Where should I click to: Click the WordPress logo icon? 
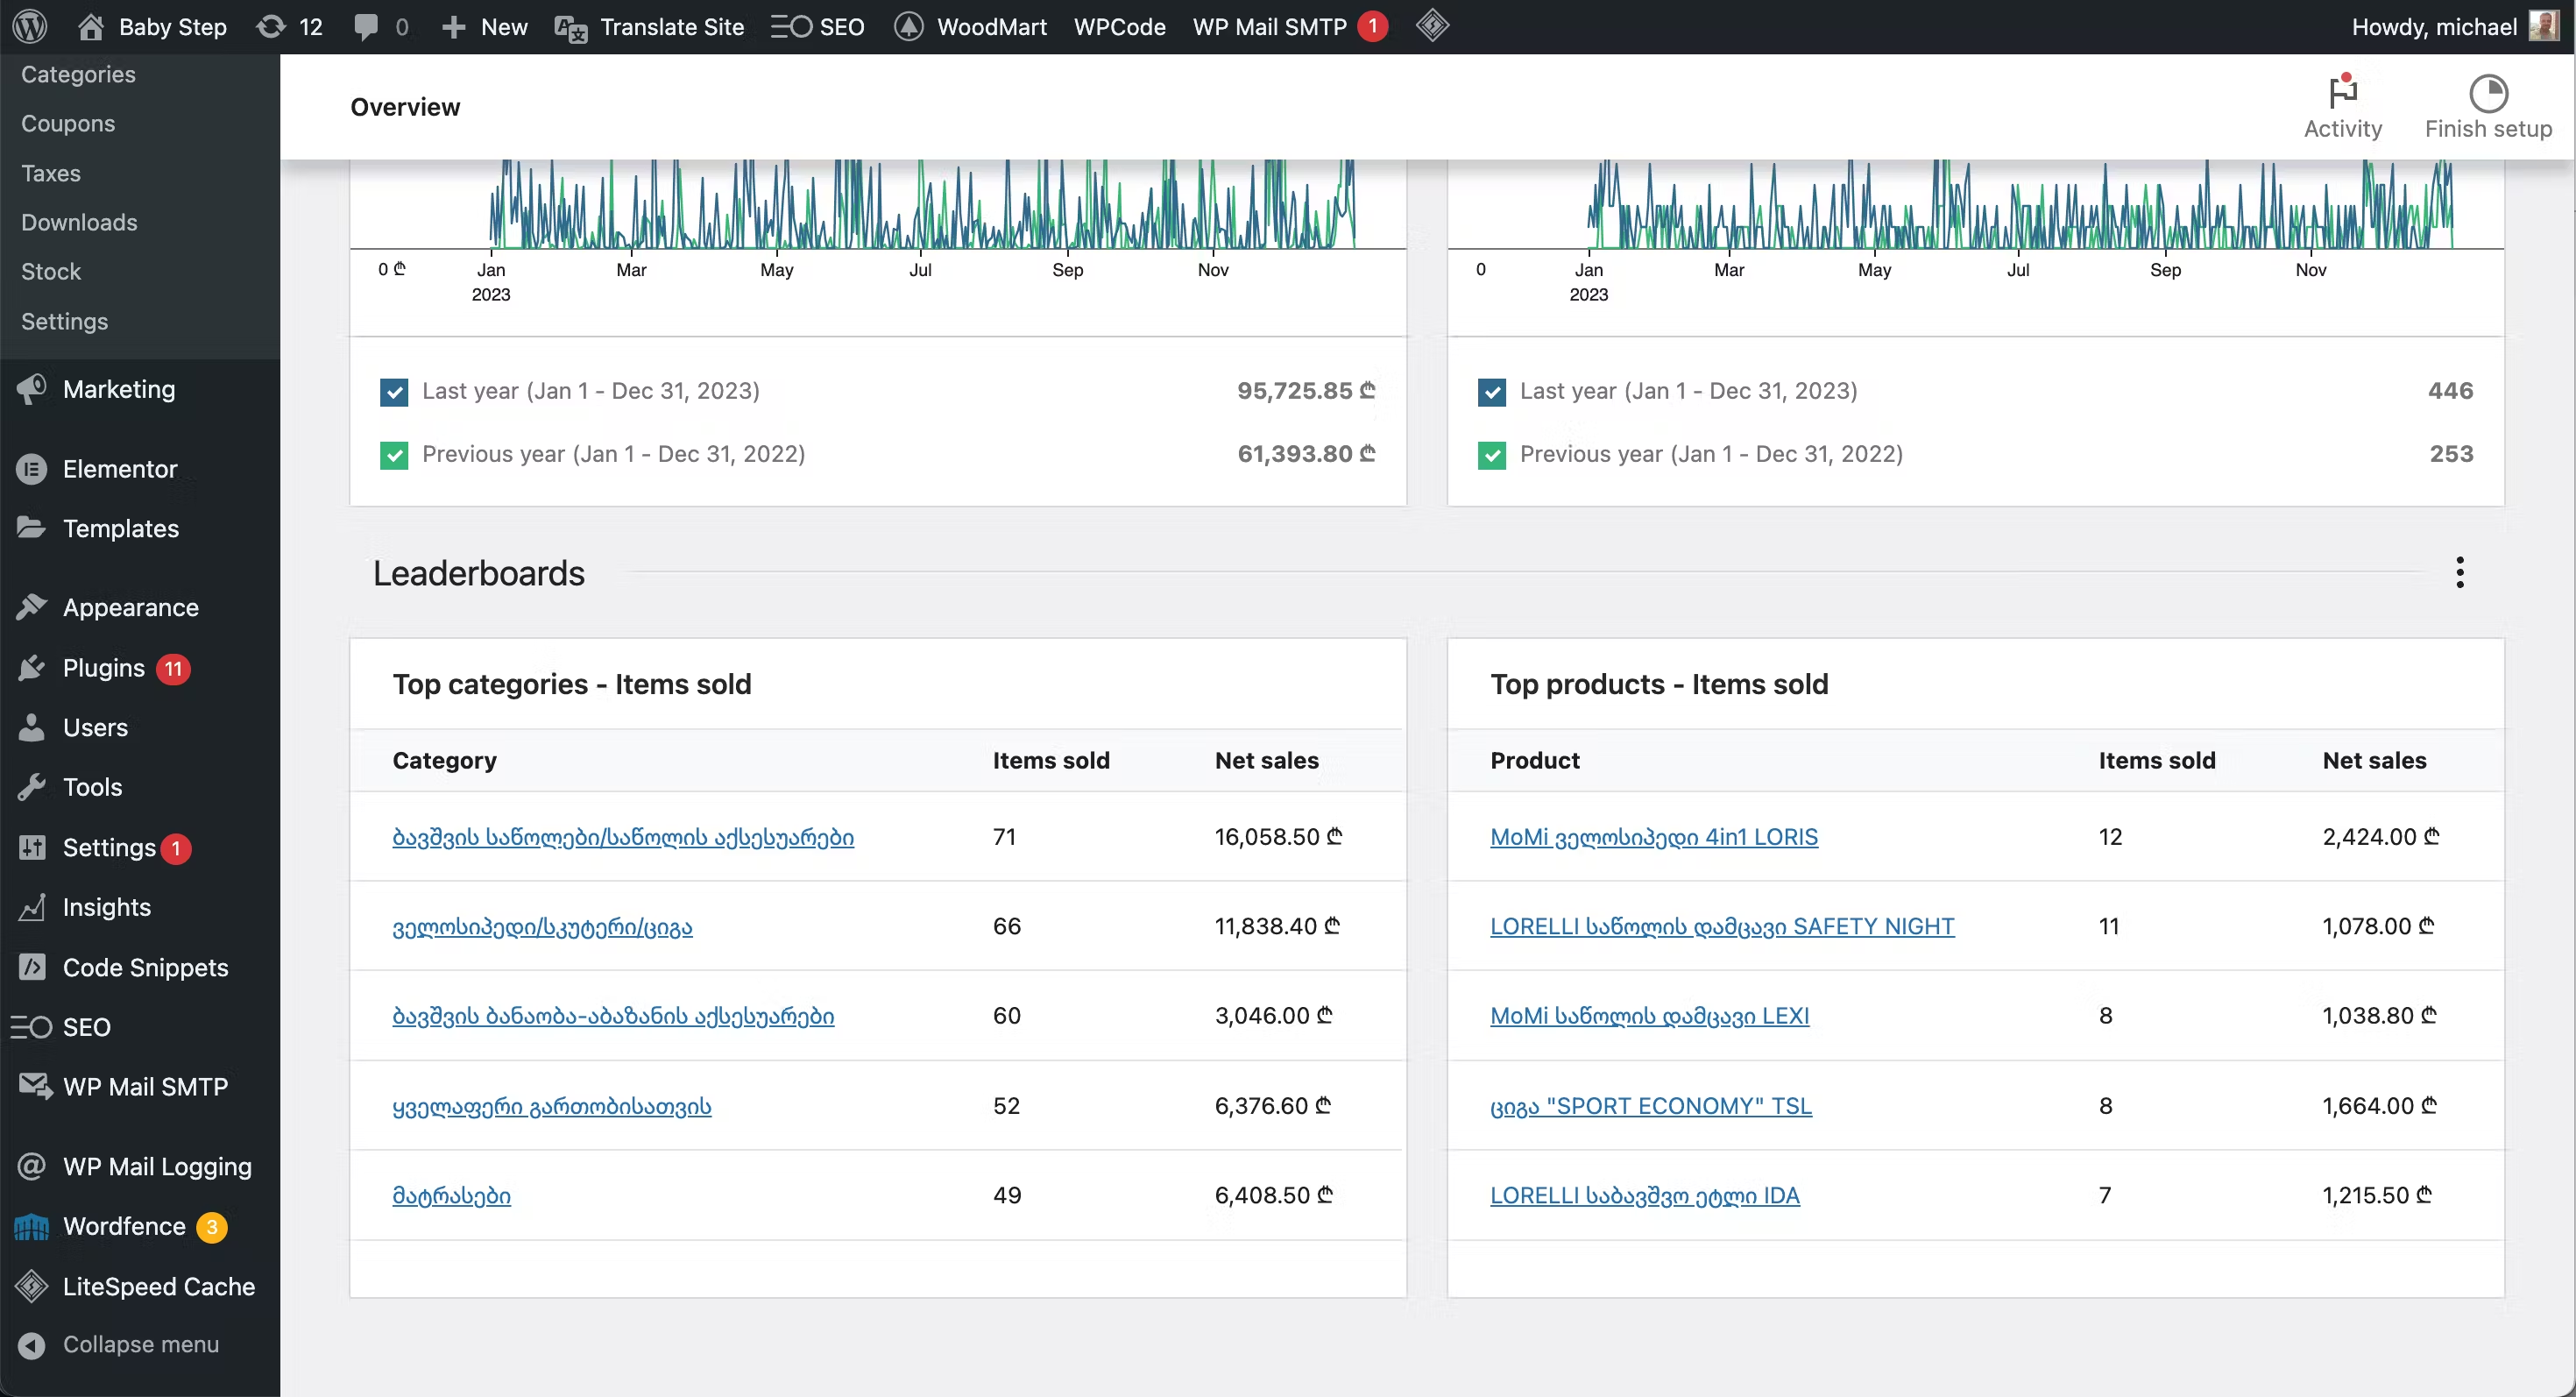click(x=30, y=26)
